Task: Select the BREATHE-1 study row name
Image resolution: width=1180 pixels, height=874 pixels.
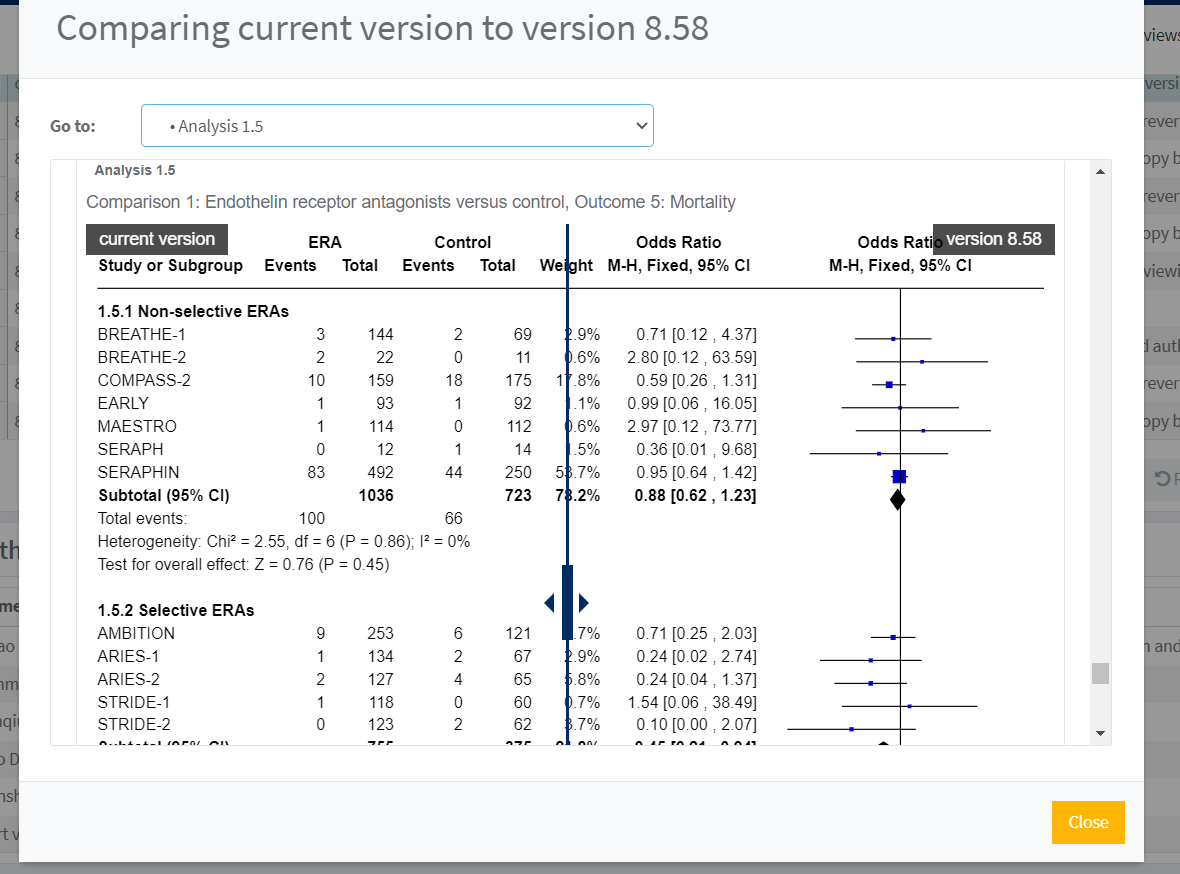Action: pos(141,334)
